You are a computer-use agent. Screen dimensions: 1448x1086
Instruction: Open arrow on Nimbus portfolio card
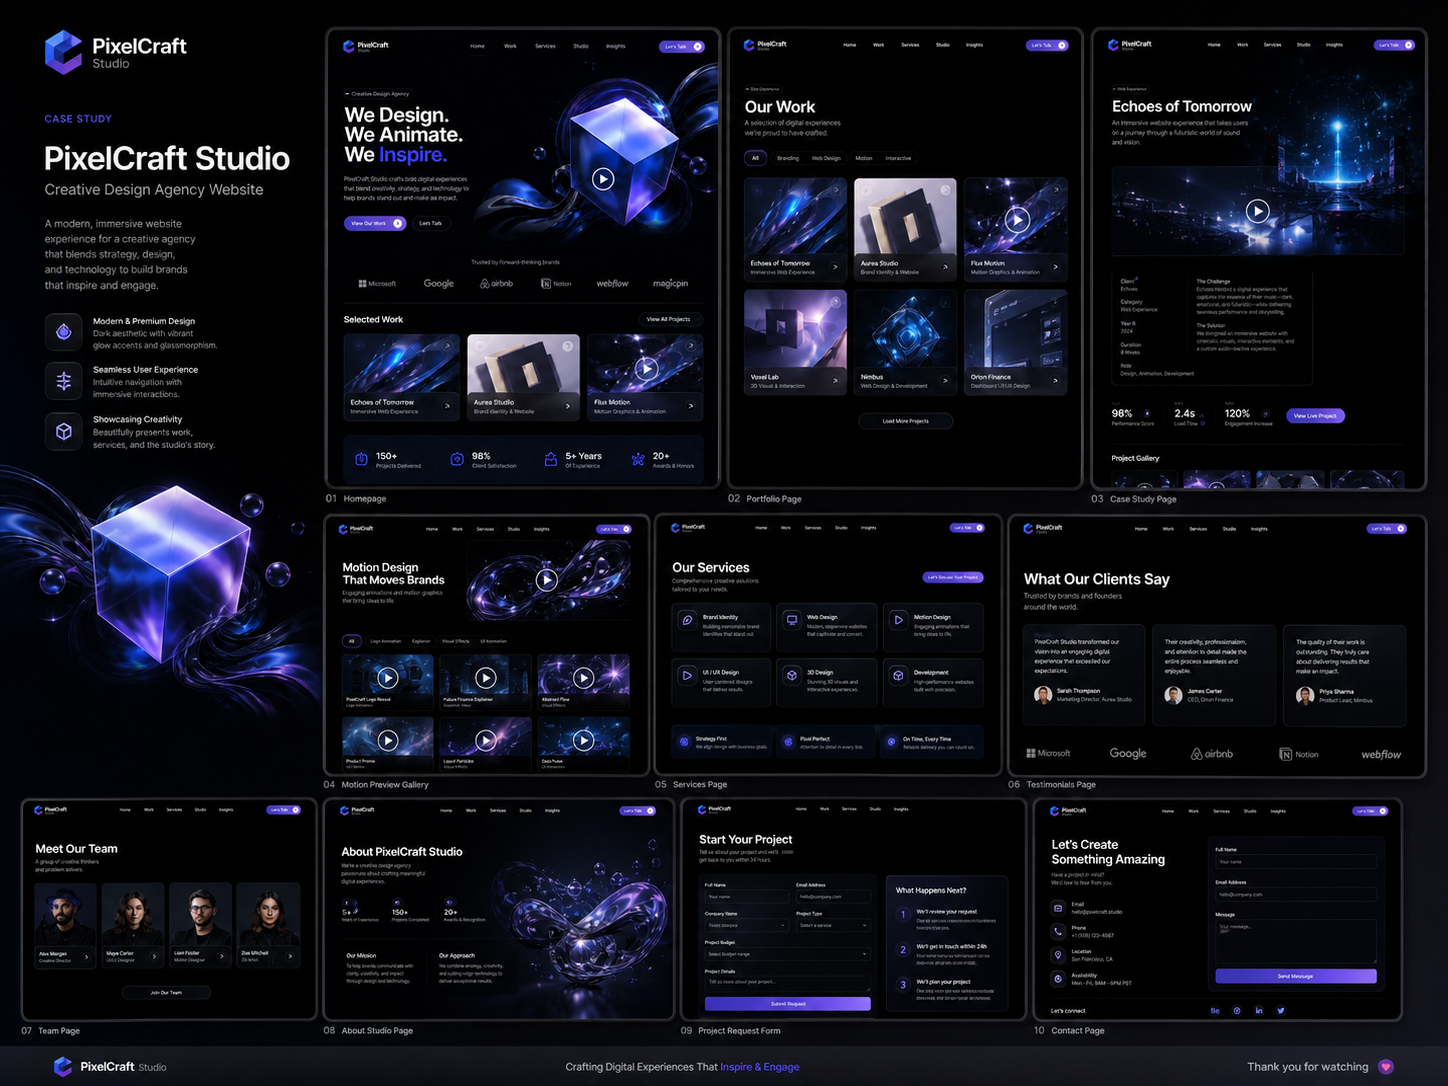point(945,380)
